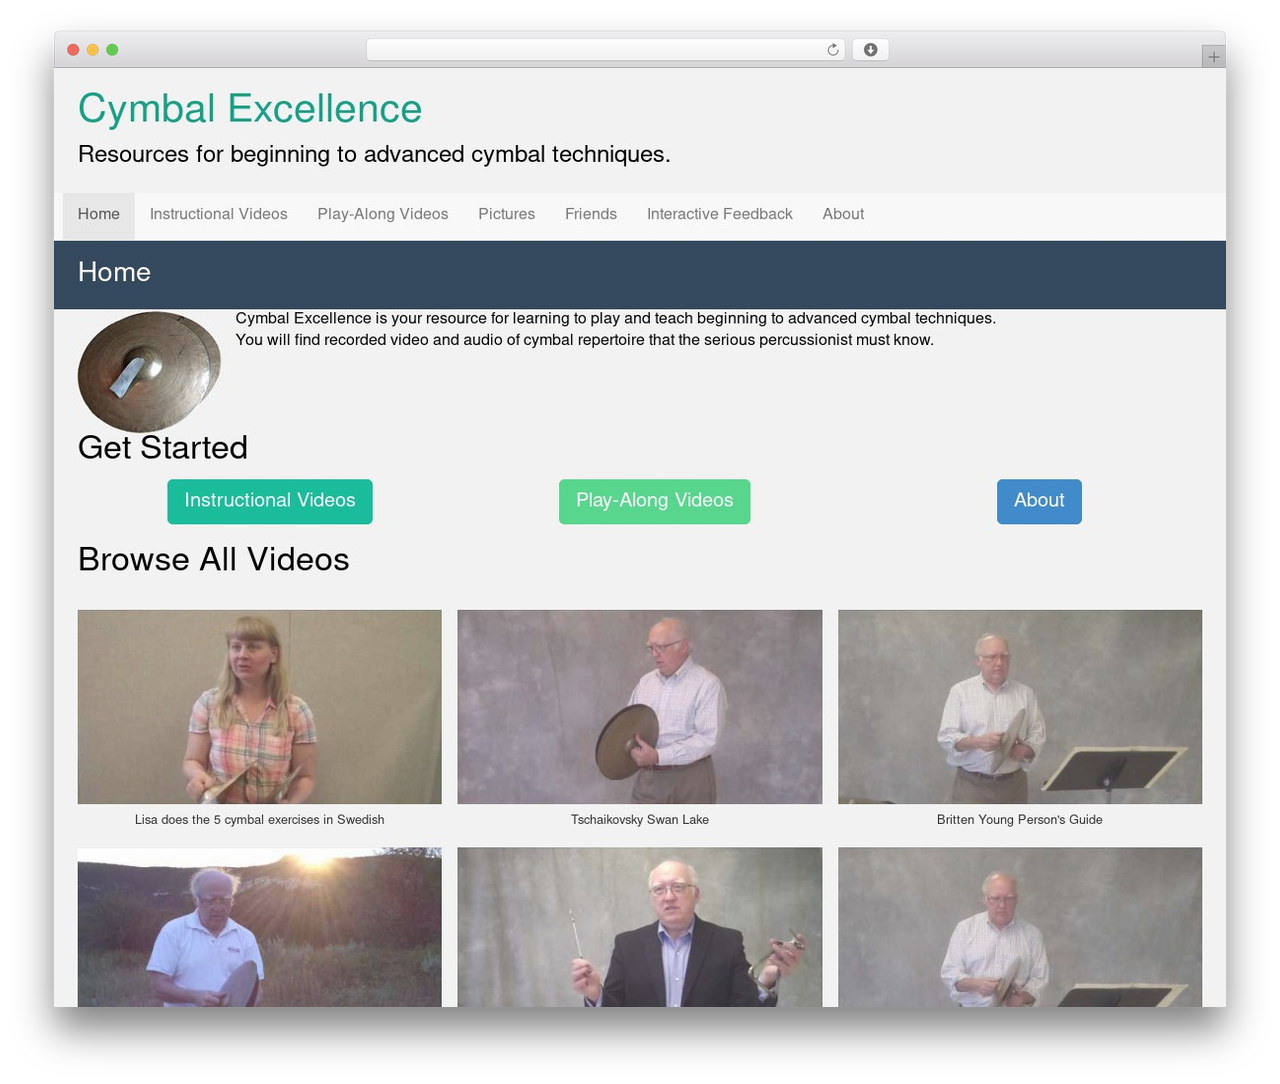Image resolution: width=1280 pixels, height=1084 pixels.
Task: Click the 'Britten Young Person's Guide' caption
Action: point(1020,820)
